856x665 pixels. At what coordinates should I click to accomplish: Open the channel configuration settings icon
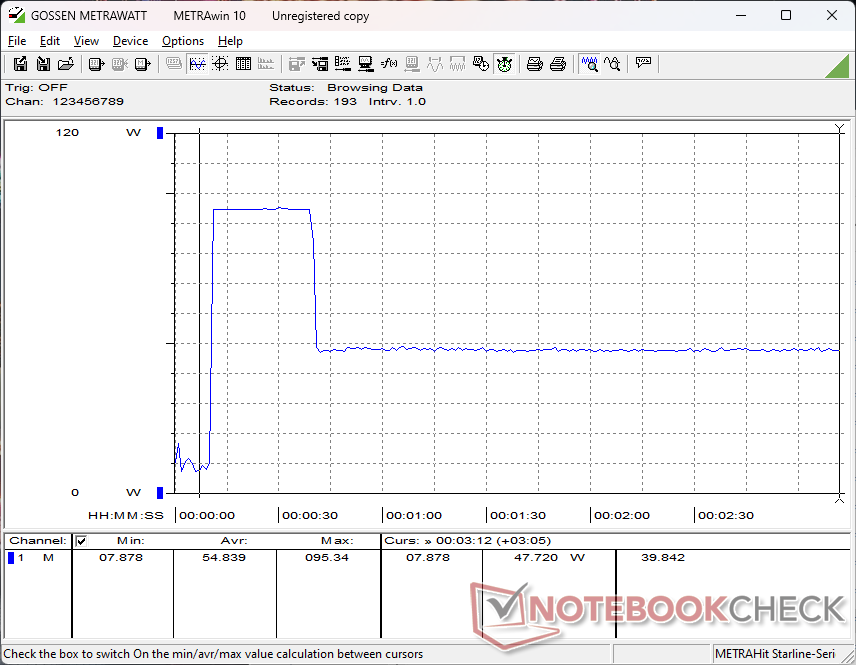[x=343, y=64]
